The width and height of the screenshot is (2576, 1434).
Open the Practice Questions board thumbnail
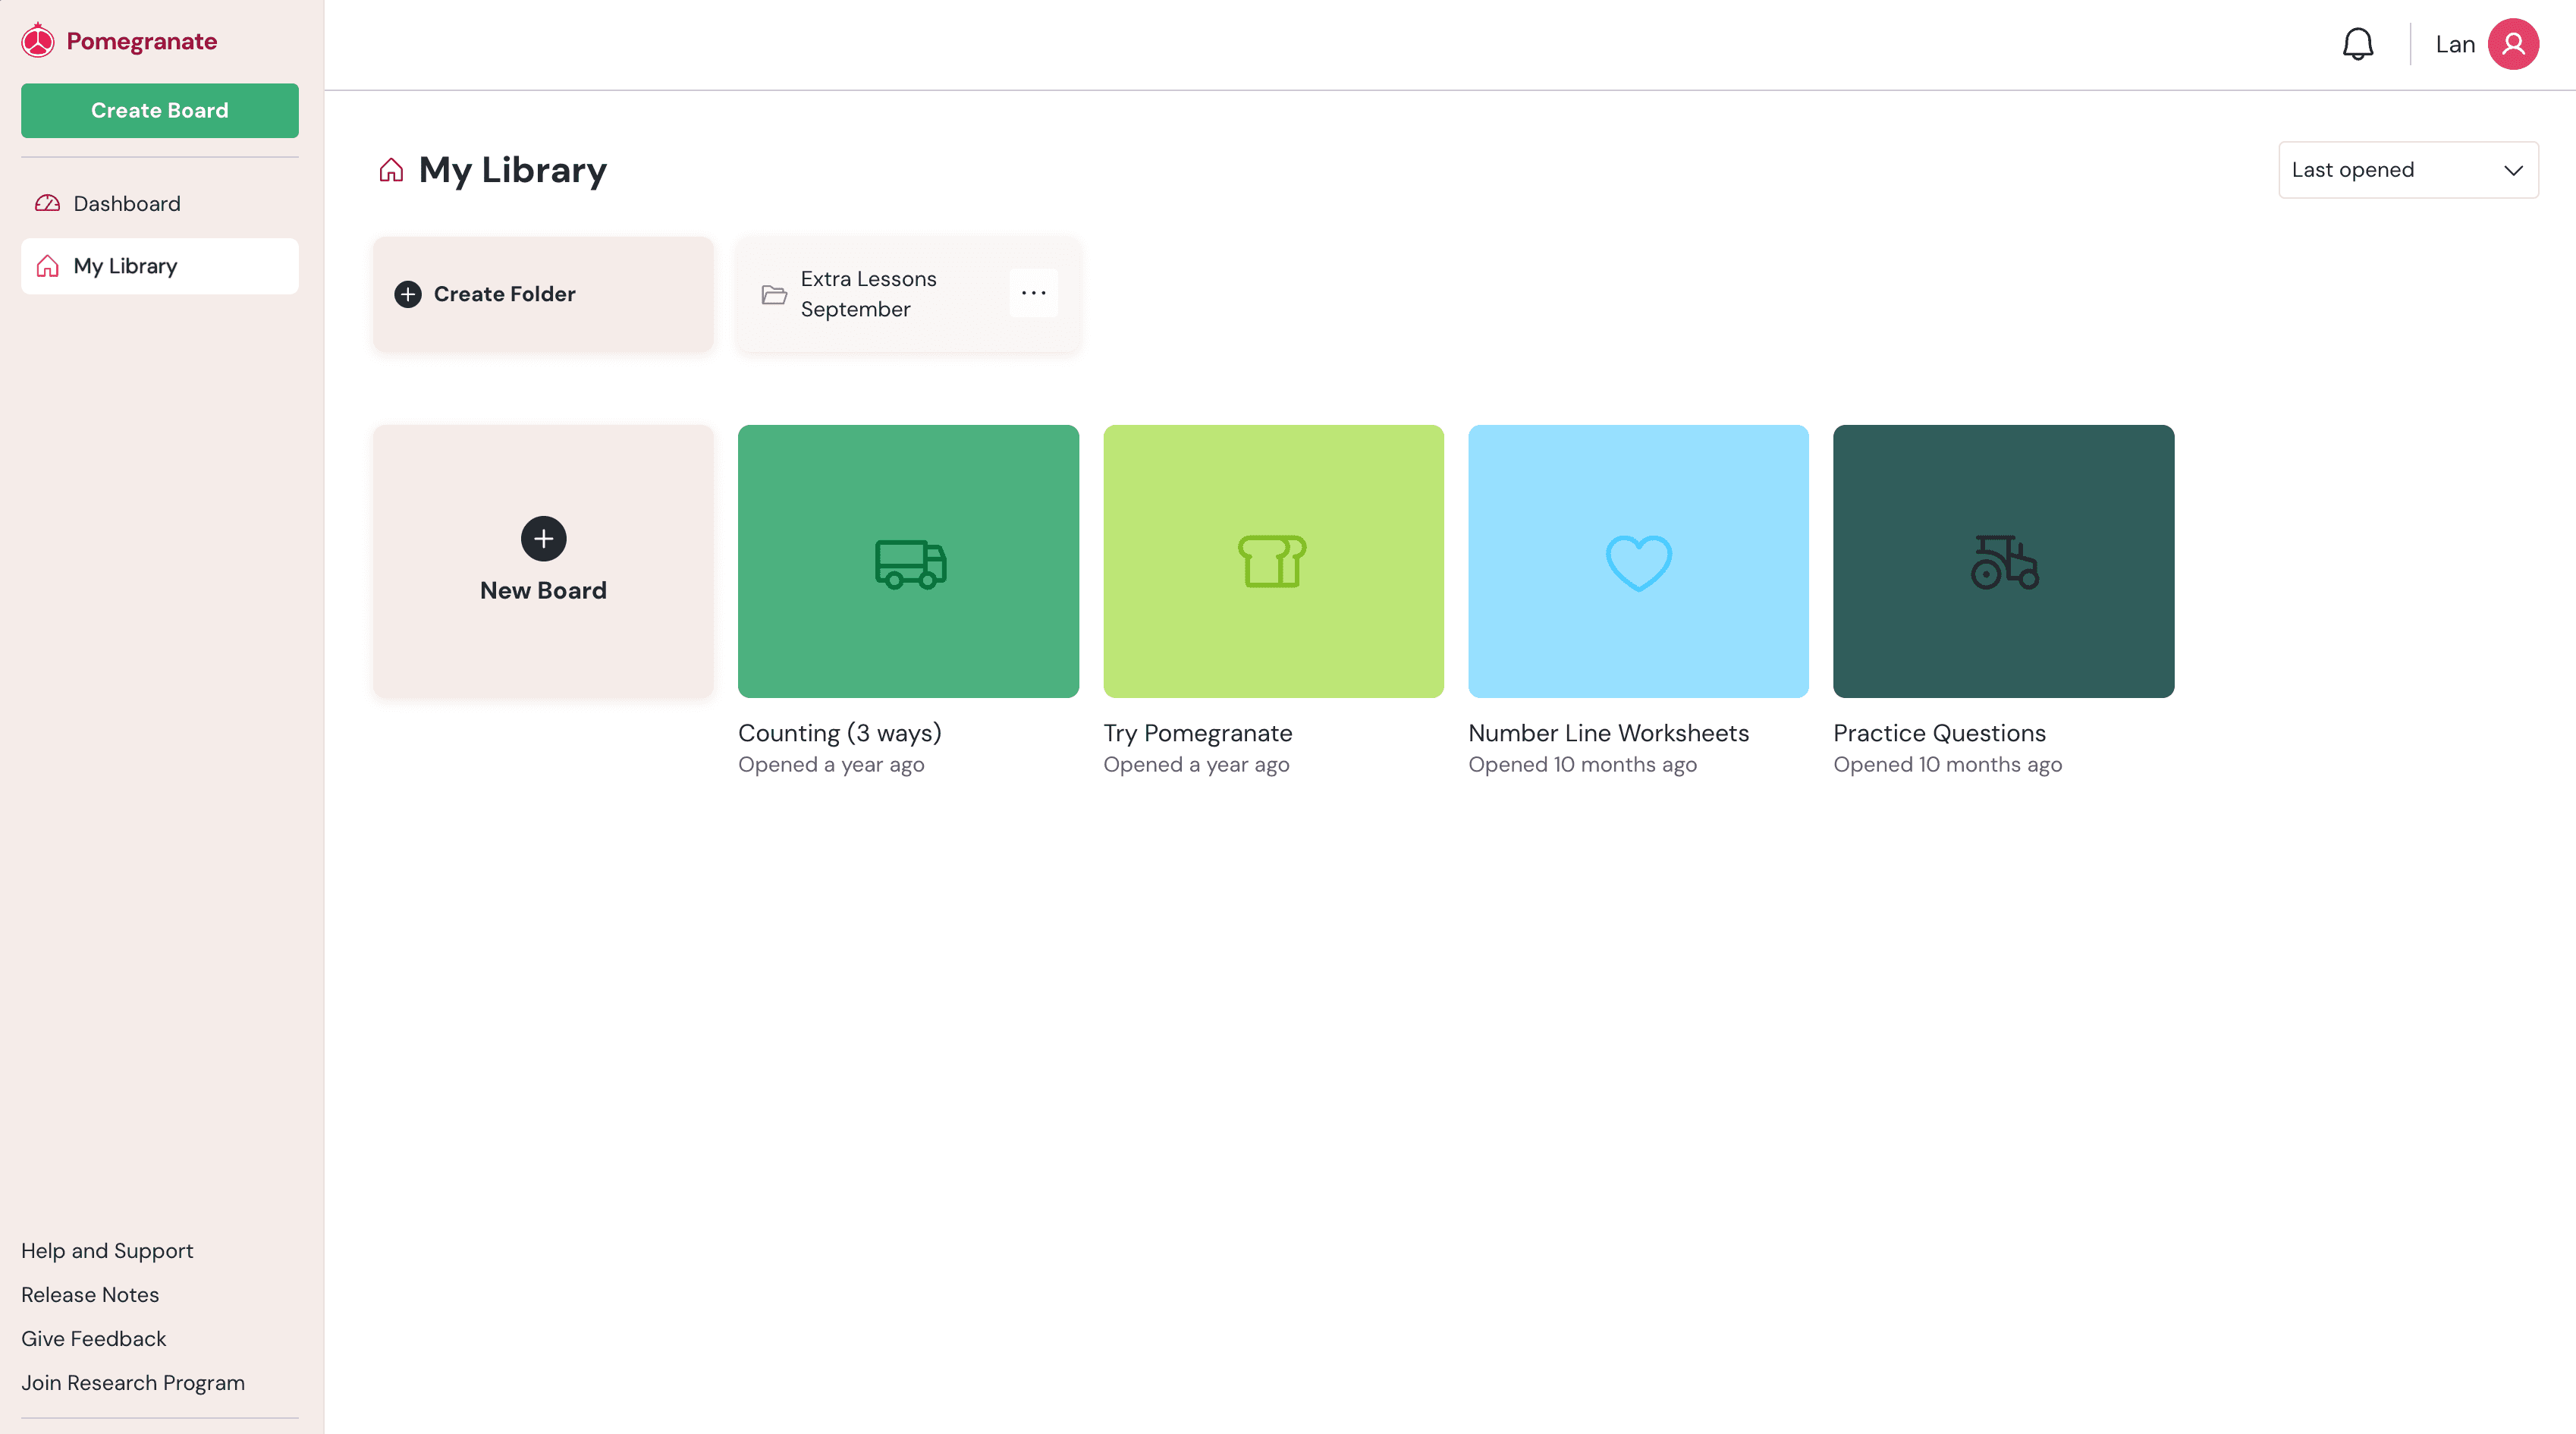pyautogui.click(x=2003, y=561)
